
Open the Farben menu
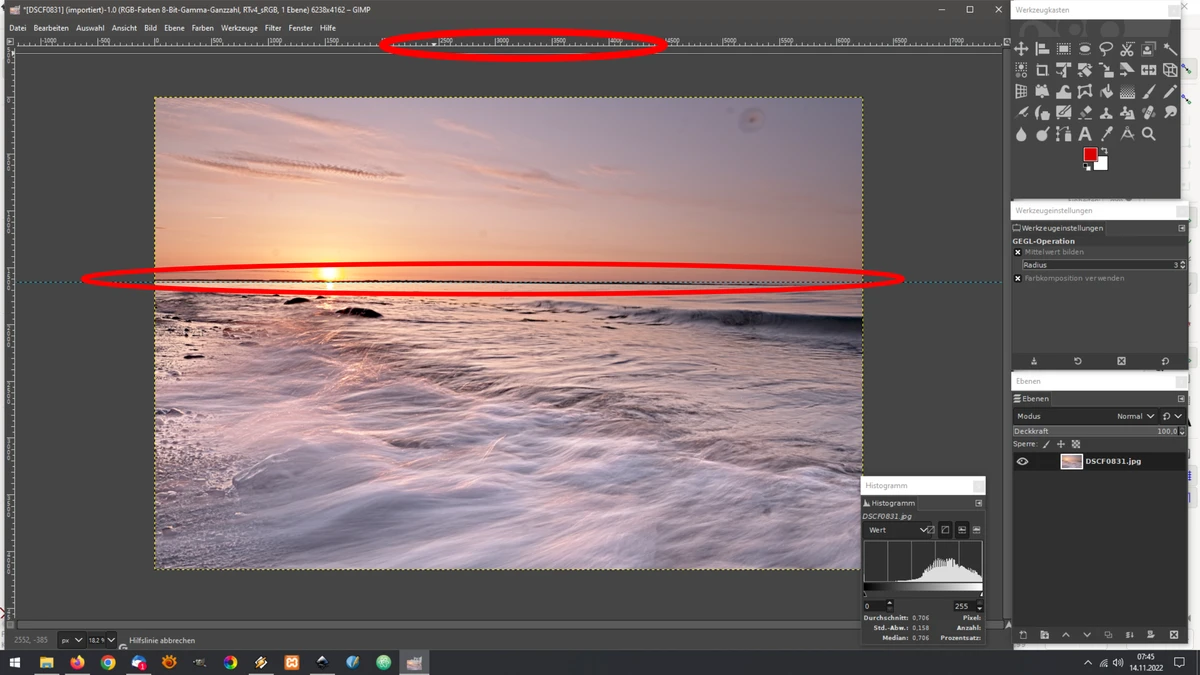click(x=202, y=28)
